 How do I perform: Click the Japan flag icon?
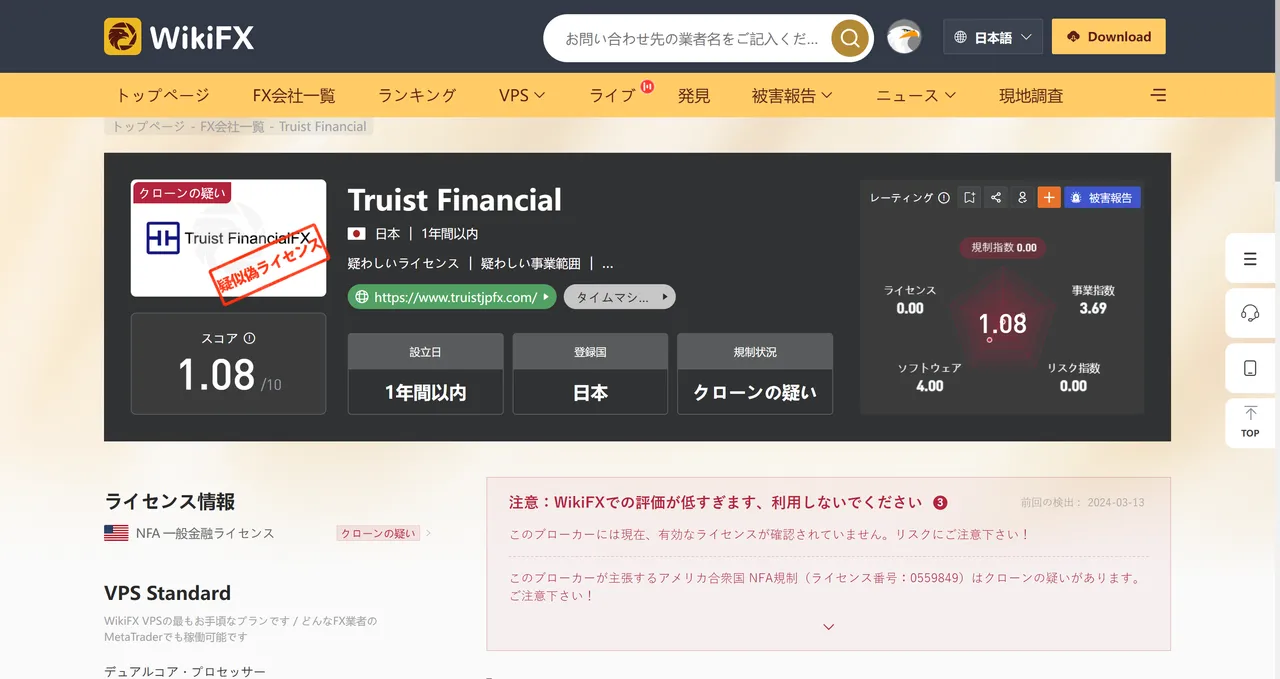point(356,233)
